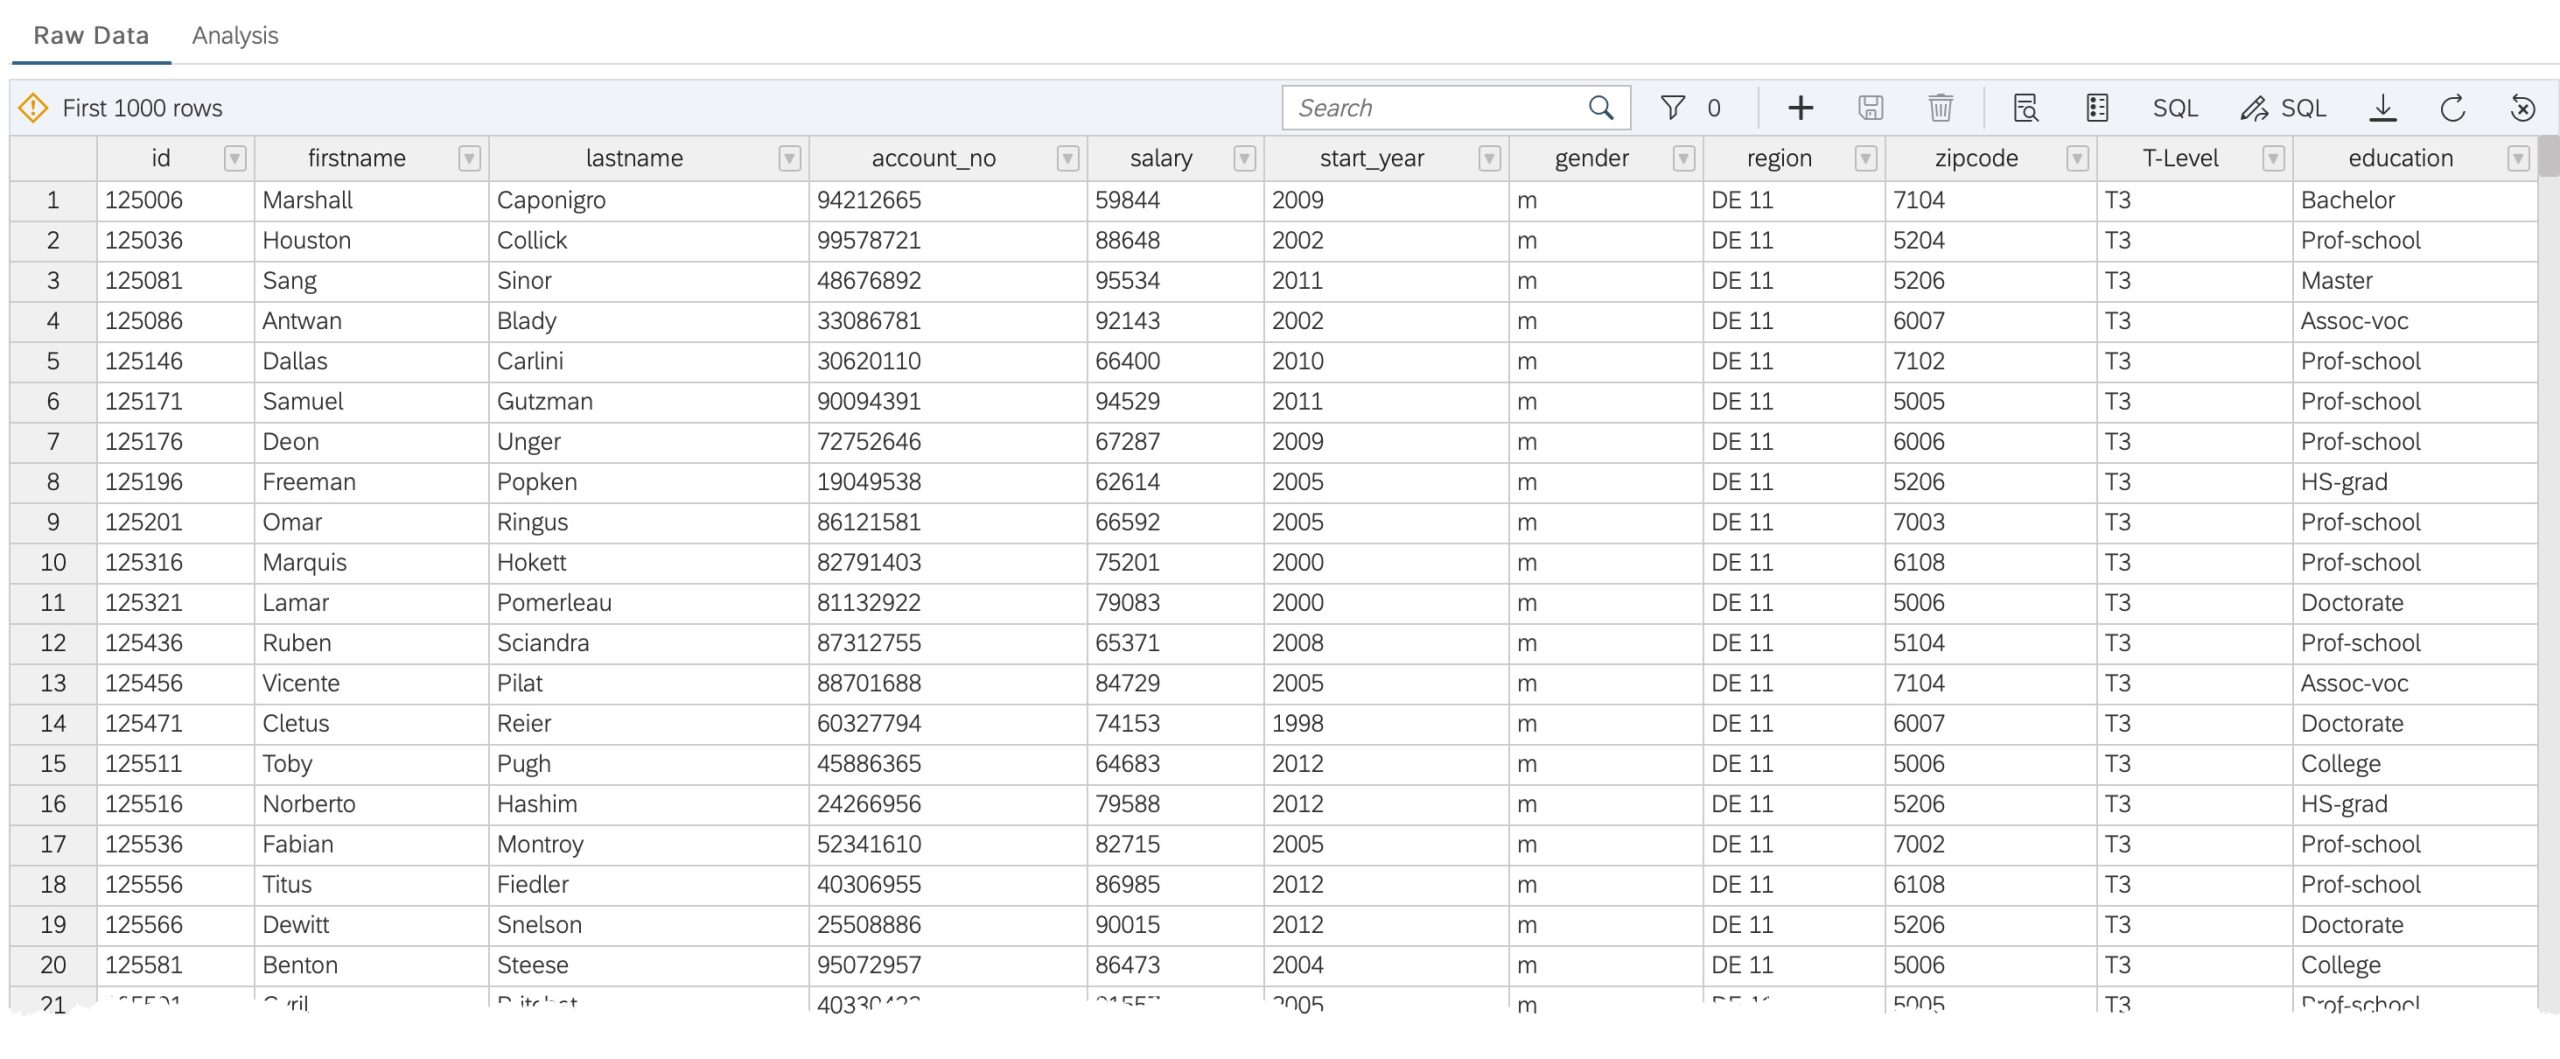Open the data preview magnifier-document icon
The image size is (2560, 1059).
pos(2025,108)
